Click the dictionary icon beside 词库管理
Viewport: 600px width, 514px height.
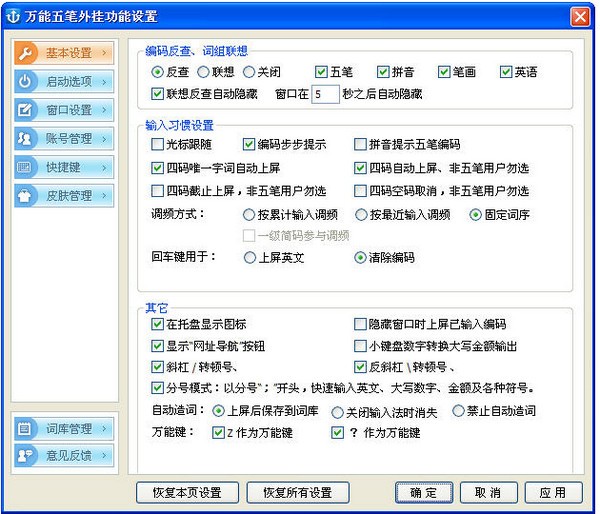click(27, 428)
